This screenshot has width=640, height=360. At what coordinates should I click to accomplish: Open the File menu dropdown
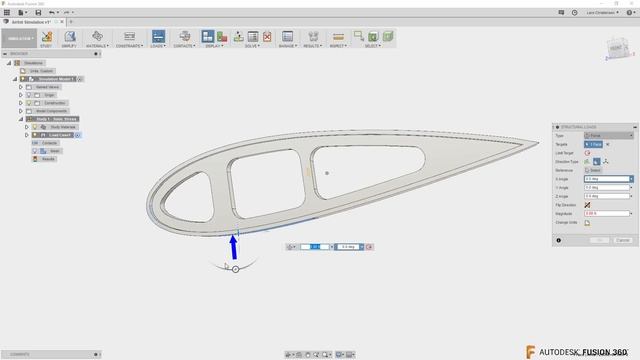coord(22,13)
